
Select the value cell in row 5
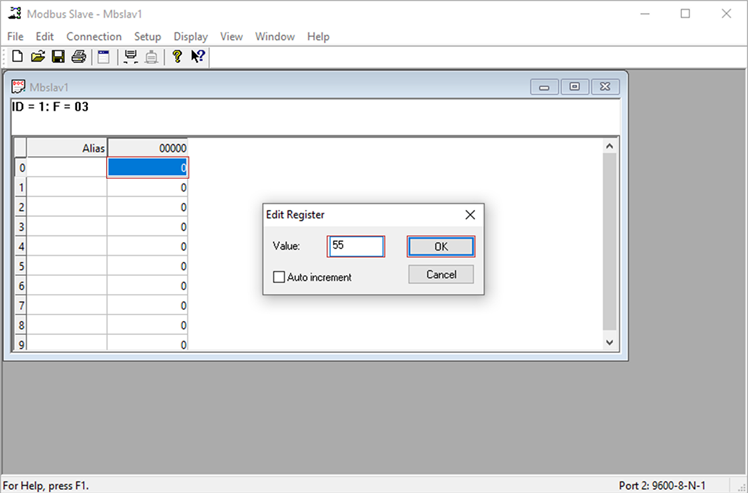point(147,266)
